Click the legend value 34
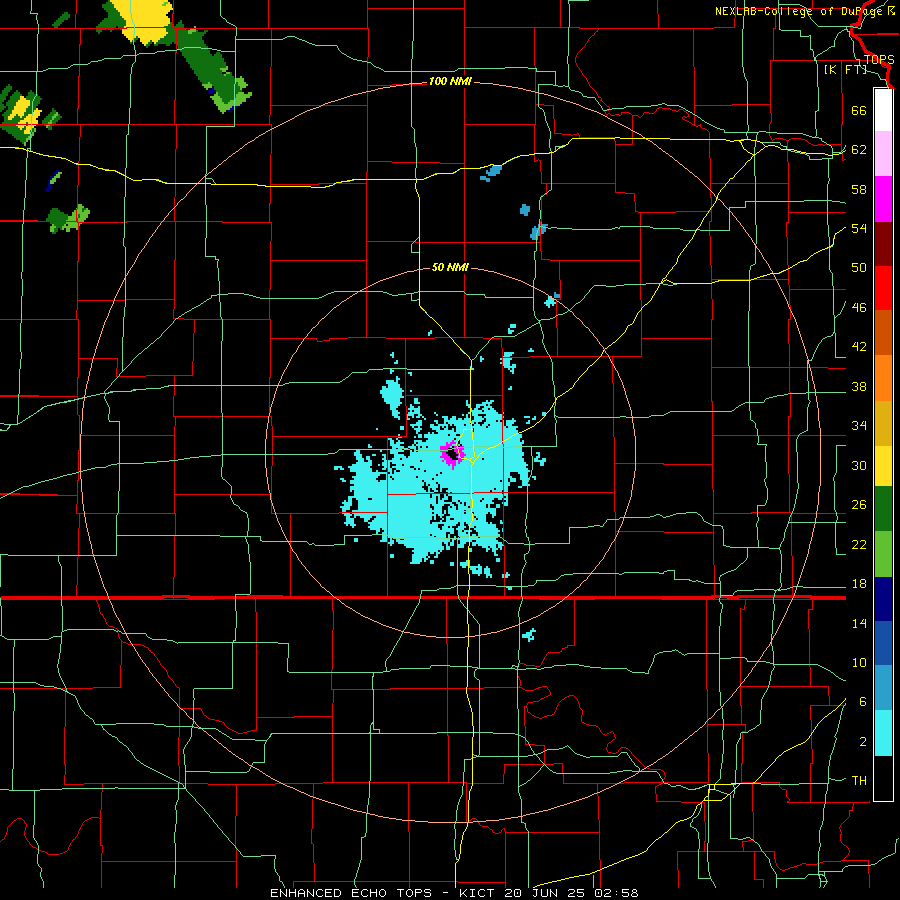 (x=859, y=426)
